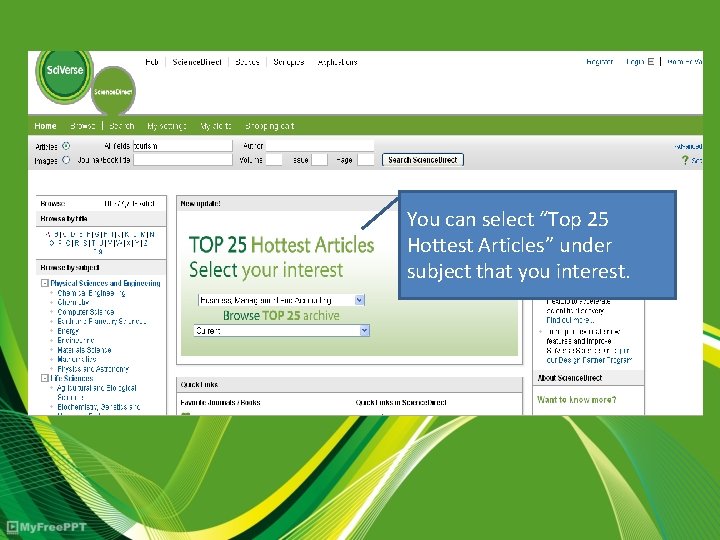This screenshot has width=720, height=540.
Task: Open the Home tab
Action: click(x=45, y=126)
